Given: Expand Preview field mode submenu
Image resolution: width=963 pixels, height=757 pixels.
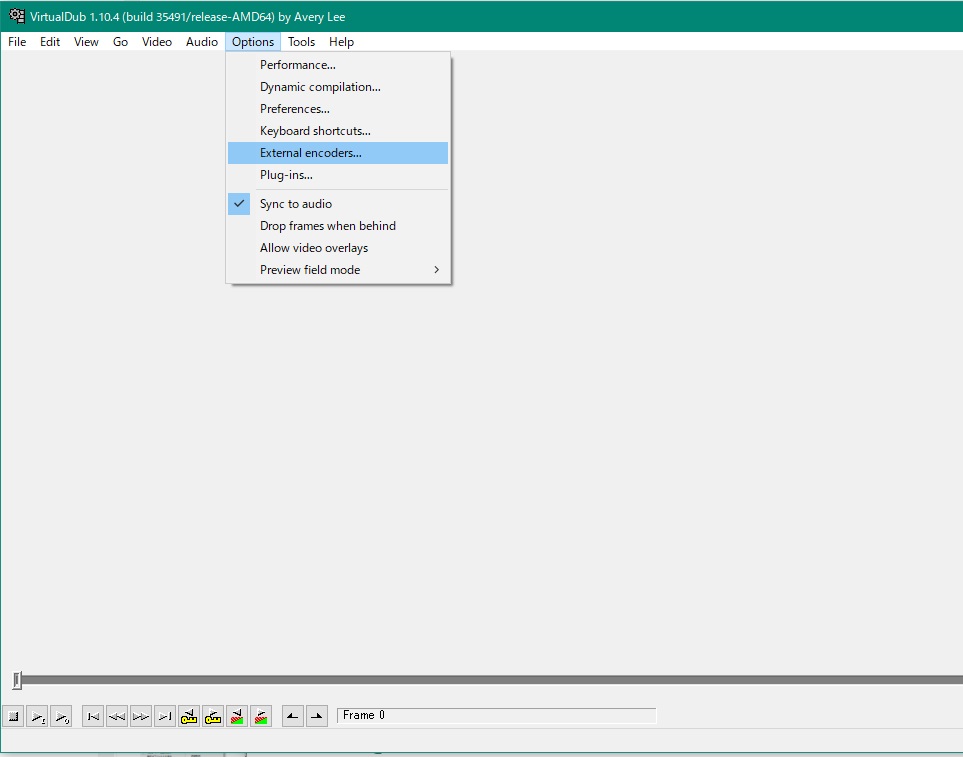Looking at the screenshot, I should [338, 270].
